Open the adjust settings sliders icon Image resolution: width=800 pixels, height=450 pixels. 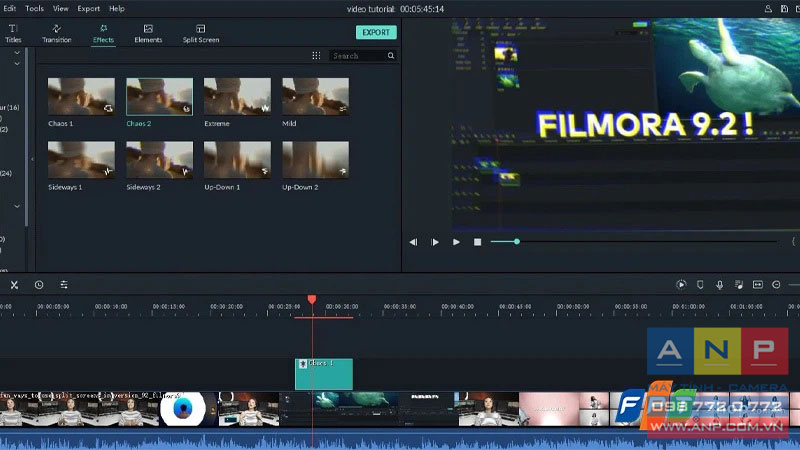point(64,285)
